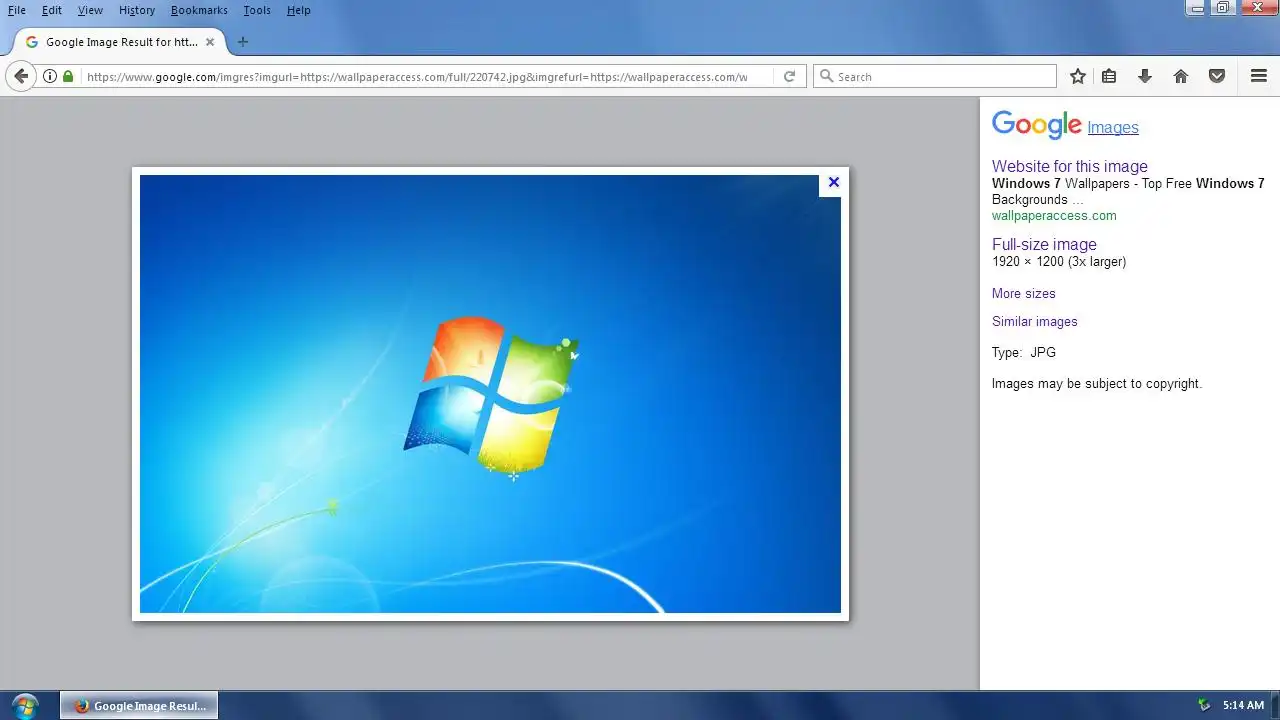
Task: Click the wallpaperaccess.com green link
Action: tap(1054, 215)
